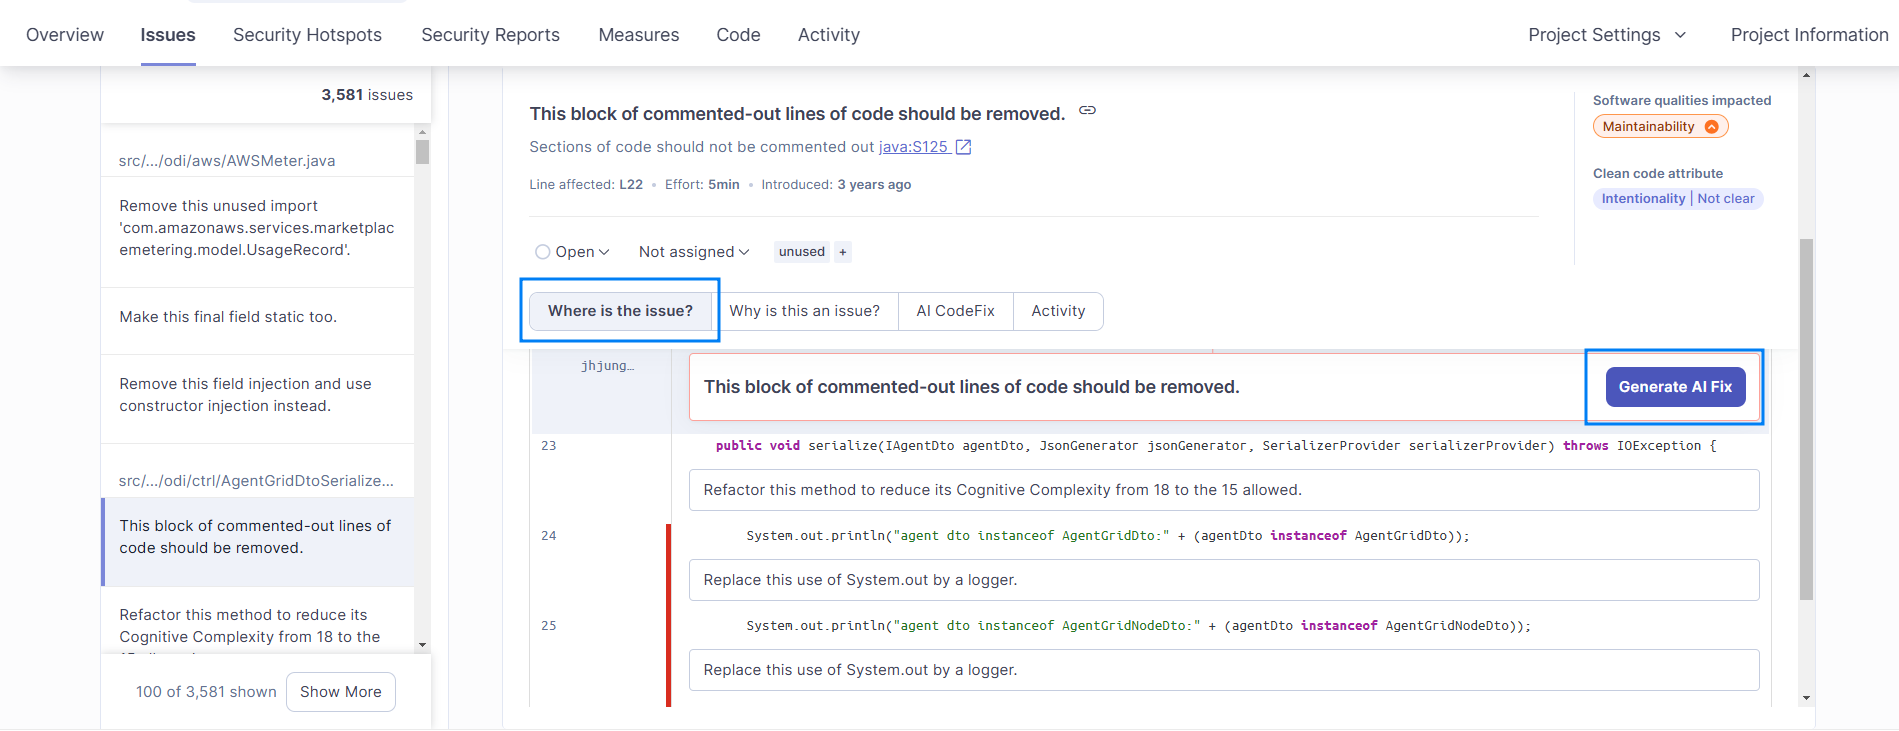Click the Intentionality Not clear attribute badge
This screenshot has width=1899, height=731.
(1678, 199)
